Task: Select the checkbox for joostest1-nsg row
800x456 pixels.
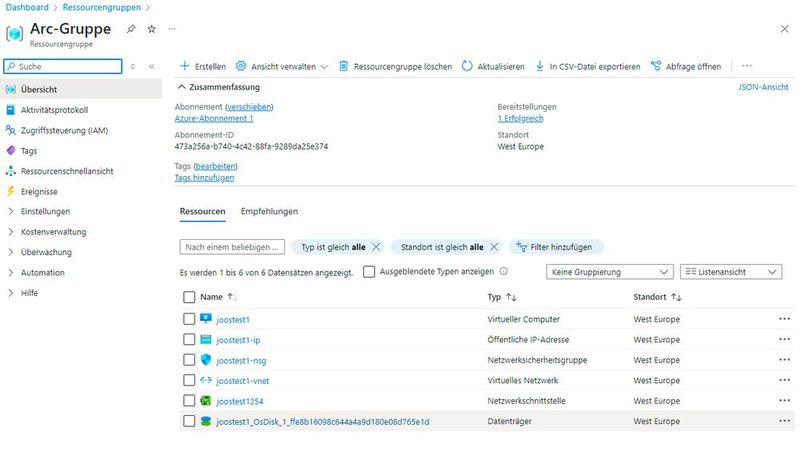Action: [x=189, y=360]
